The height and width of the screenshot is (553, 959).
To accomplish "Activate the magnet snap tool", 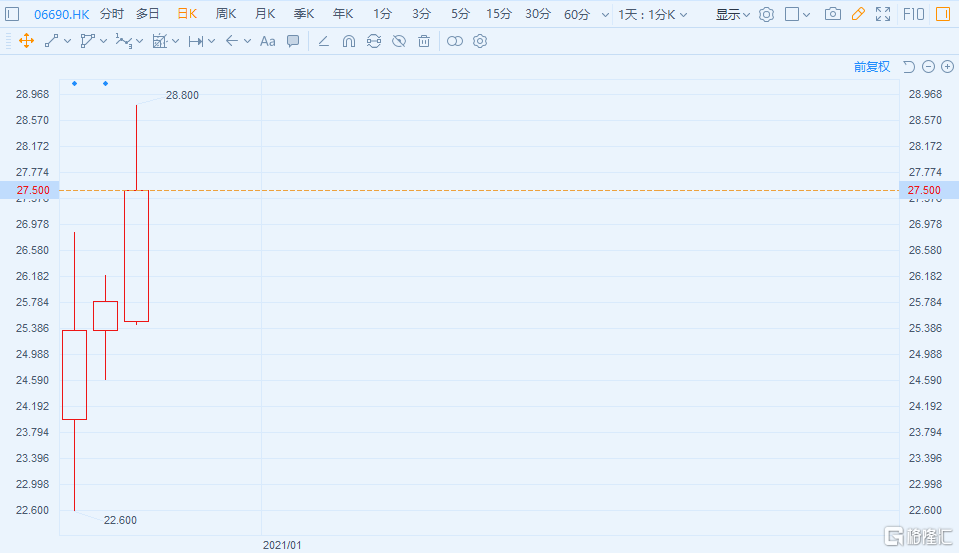I will point(348,41).
